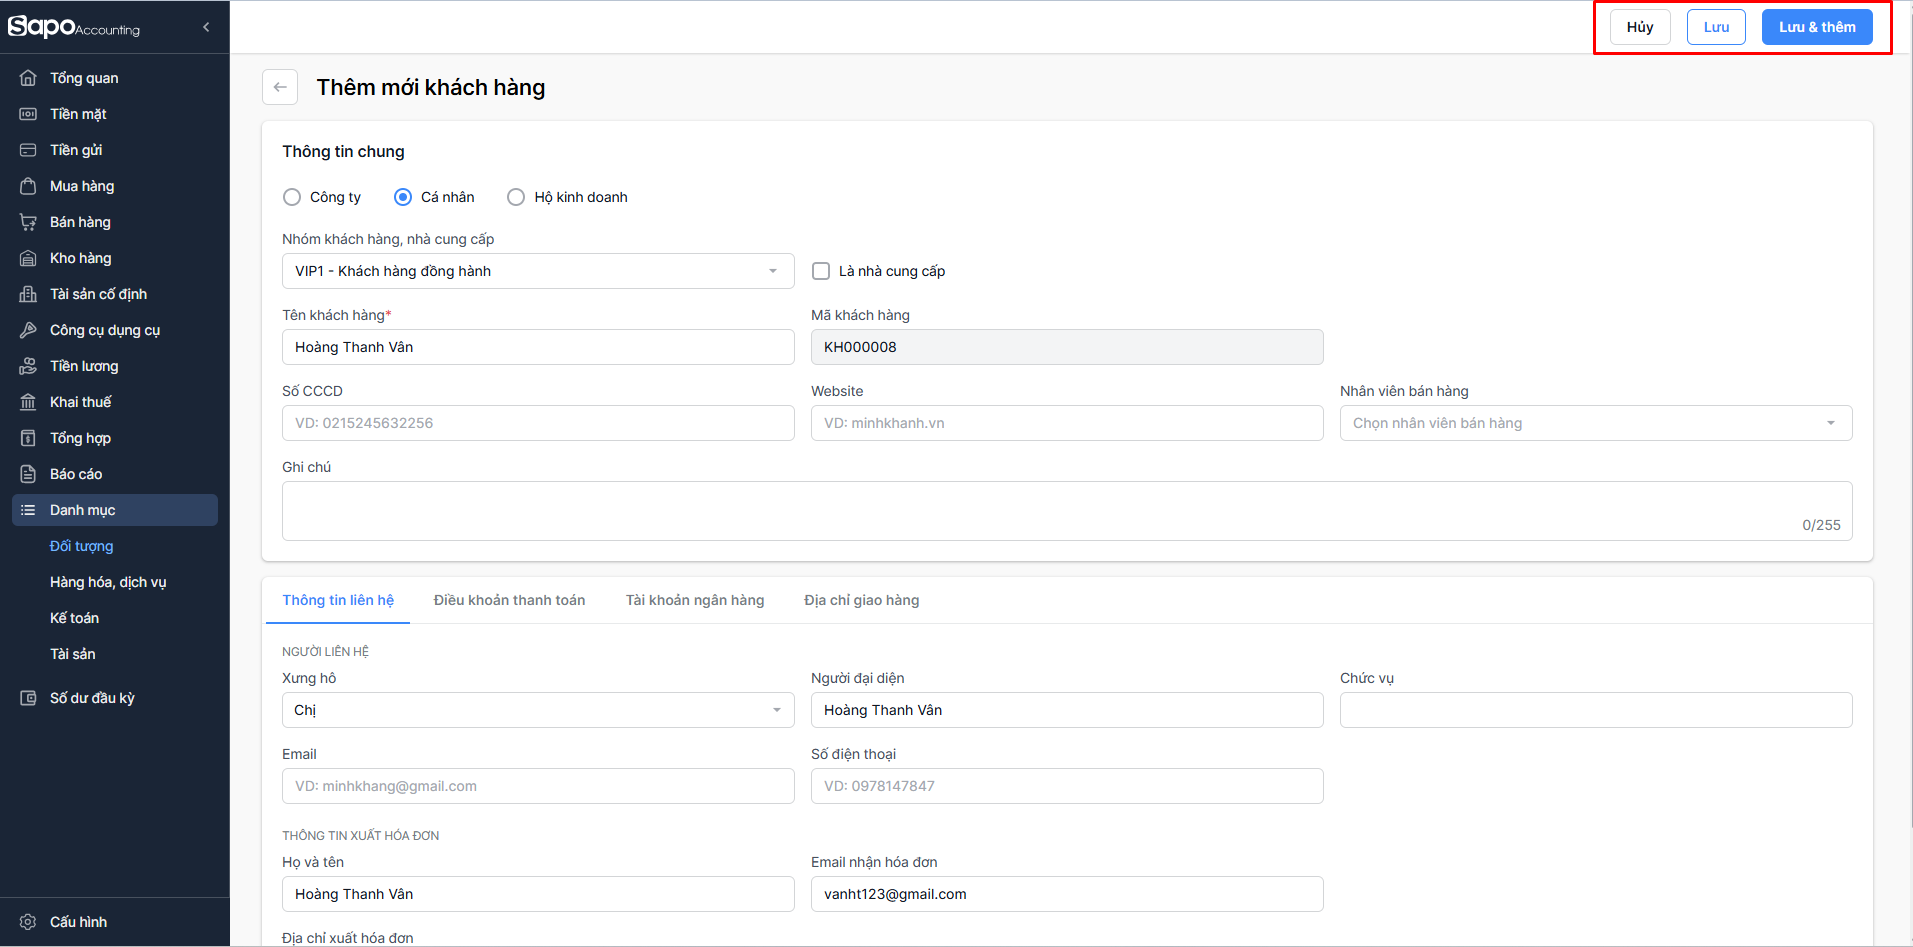Open Kho hàng warehouse icon
Viewport: 1913px width, 947px height.
(x=28, y=258)
